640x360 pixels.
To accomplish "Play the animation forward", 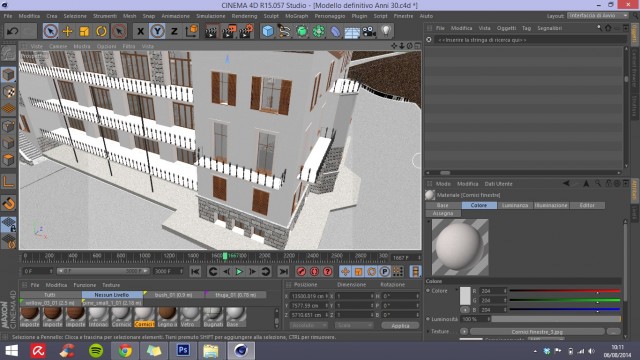I will 239,271.
